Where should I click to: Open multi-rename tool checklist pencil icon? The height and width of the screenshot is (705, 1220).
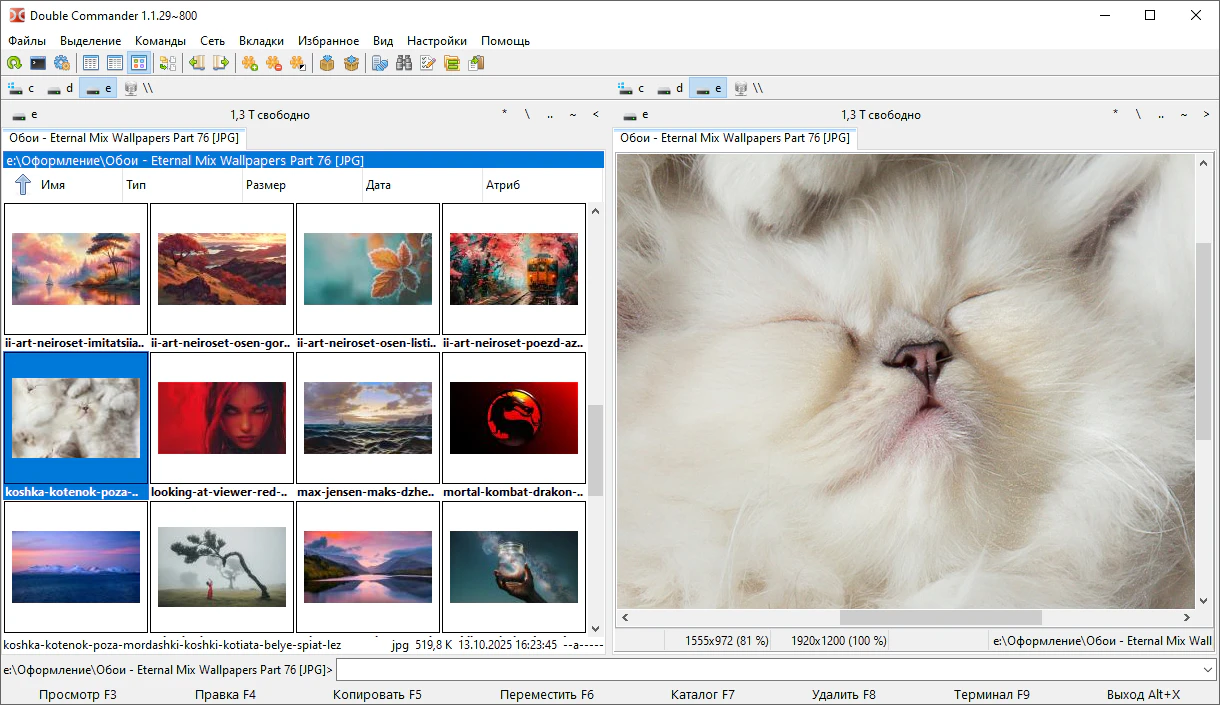point(428,63)
